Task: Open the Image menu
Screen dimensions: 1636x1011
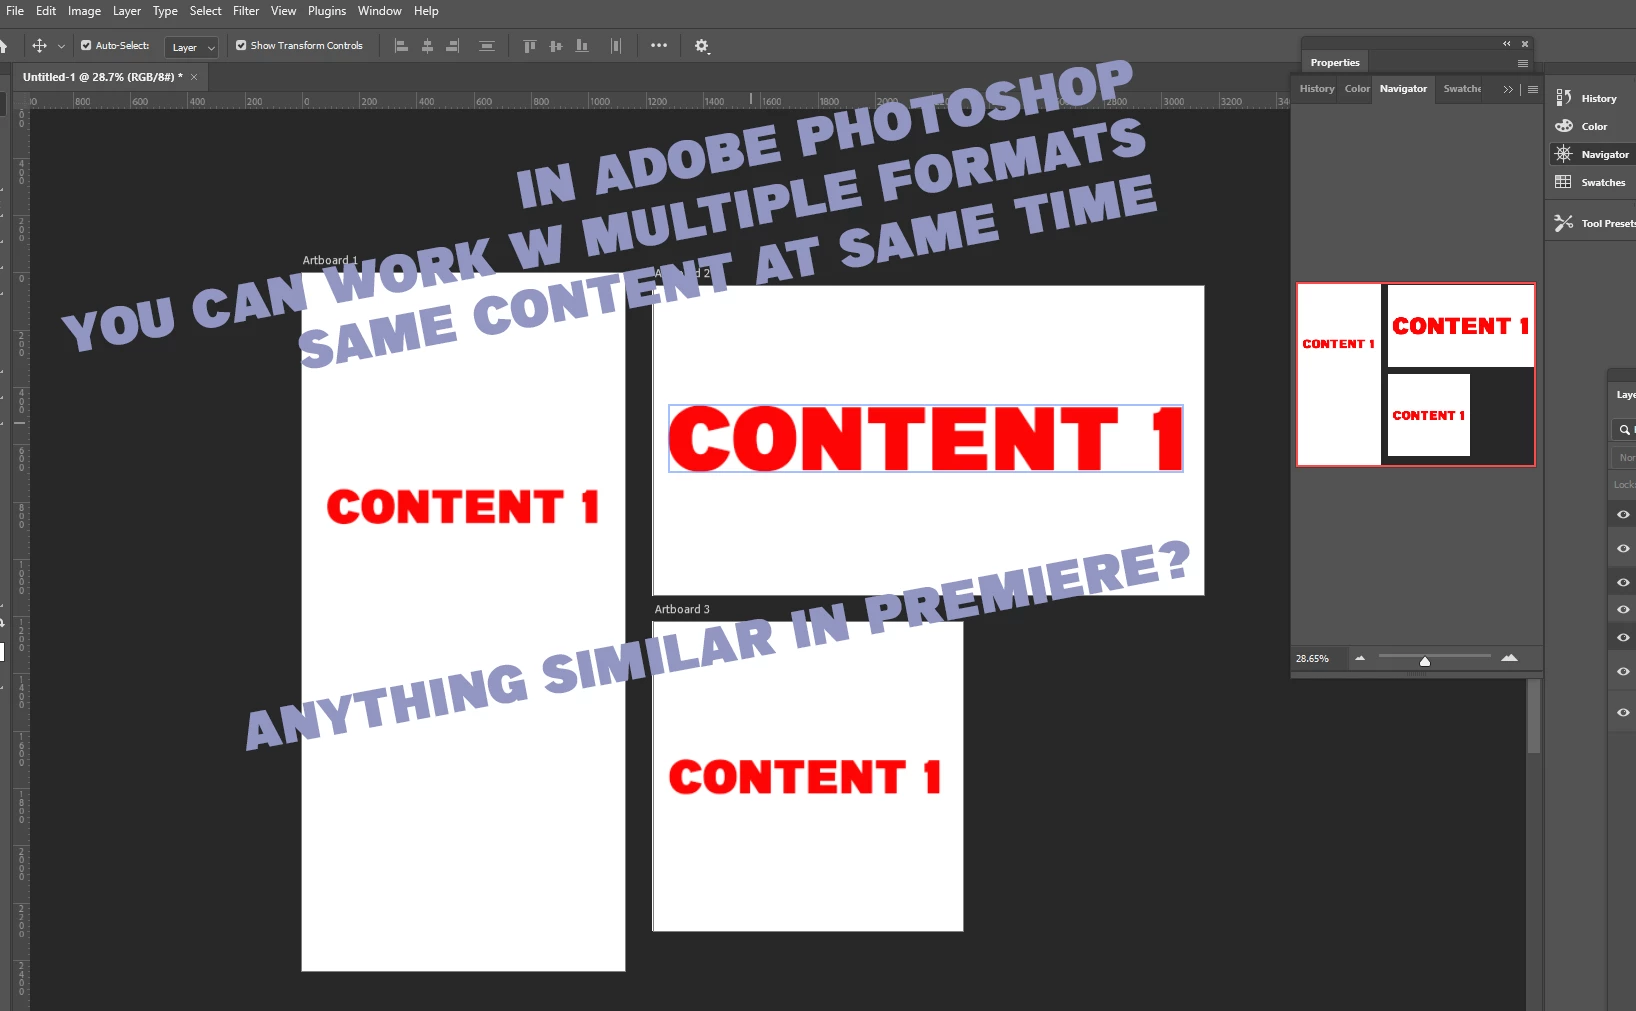Action: tap(84, 11)
